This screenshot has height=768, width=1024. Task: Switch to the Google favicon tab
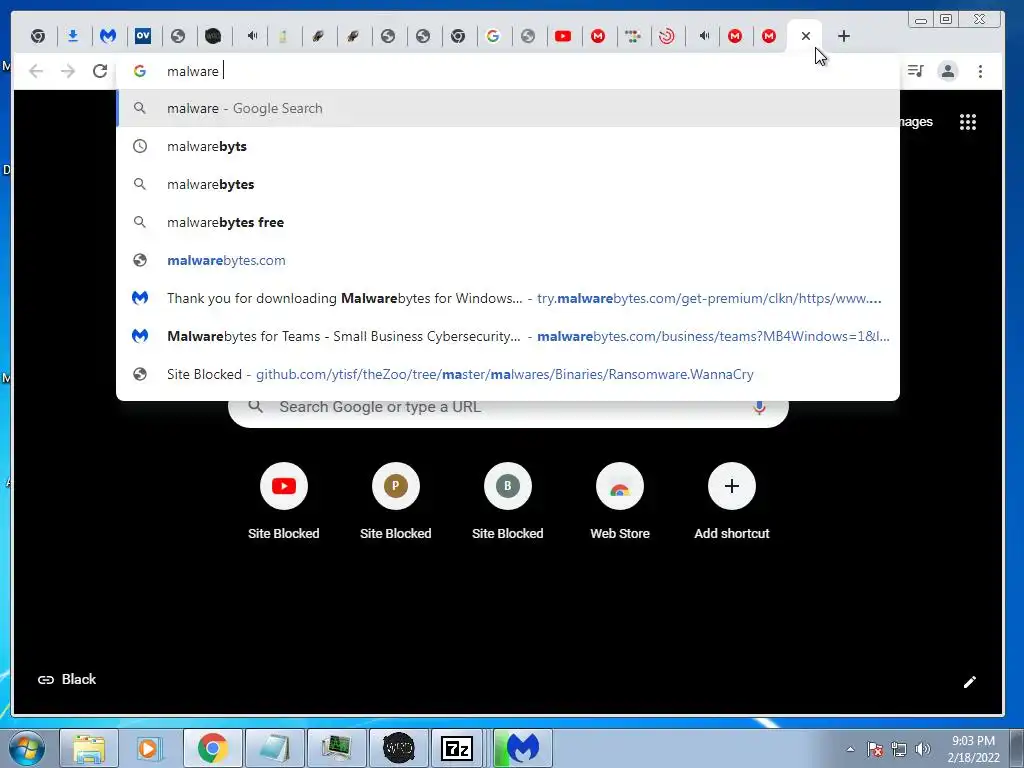(x=493, y=36)
